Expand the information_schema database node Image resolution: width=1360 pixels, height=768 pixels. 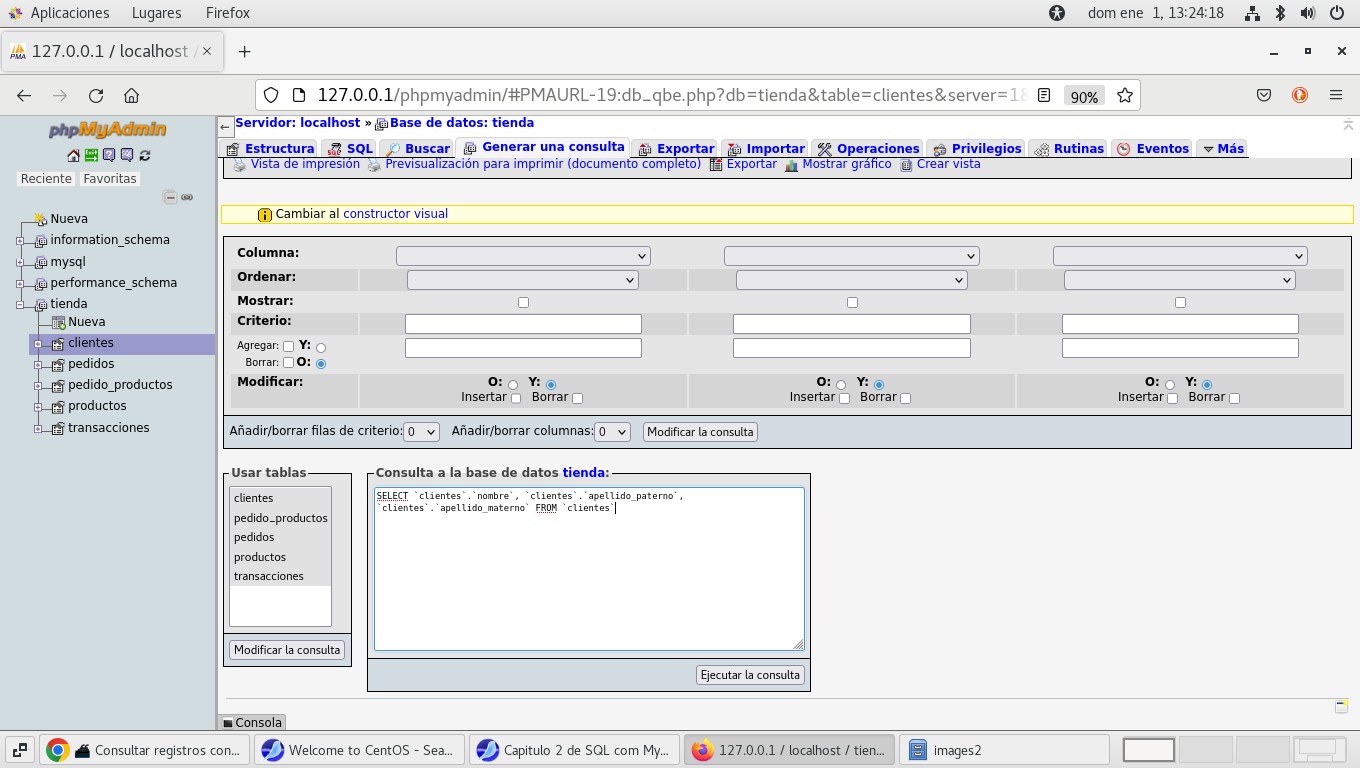tap(20, 241)
